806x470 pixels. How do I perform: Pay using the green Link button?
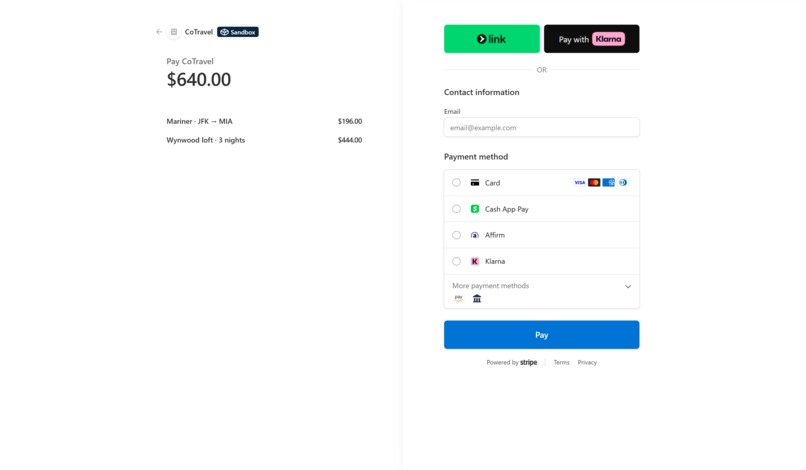coord(491,39)
